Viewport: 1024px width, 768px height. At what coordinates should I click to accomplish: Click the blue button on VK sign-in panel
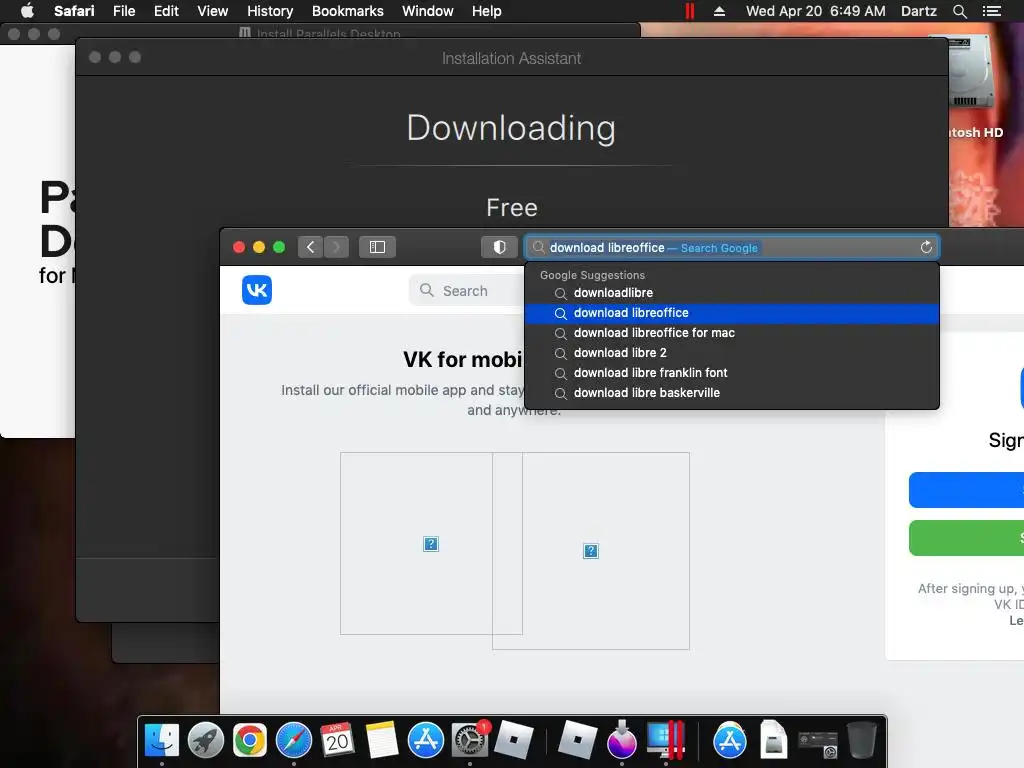tap(967, 490)
